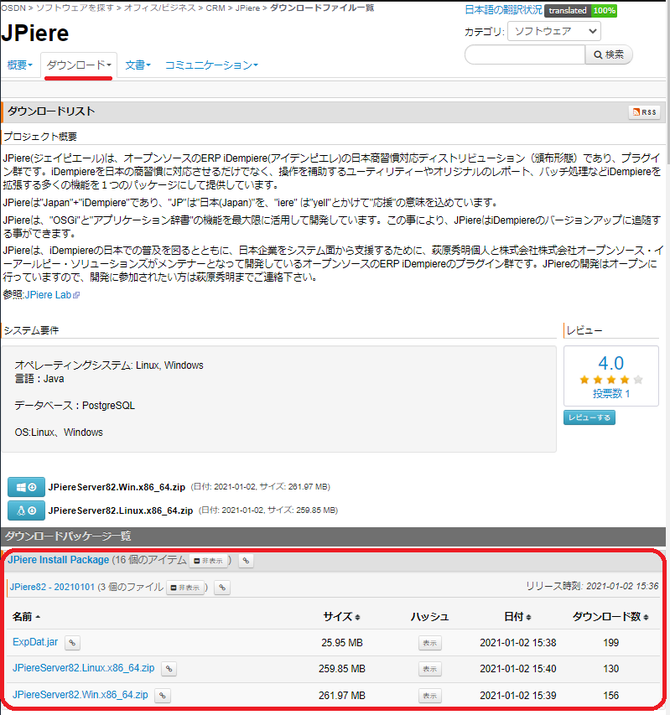Click link icon next to JPiere82 - 20210101
This screenshot has width=670, height=715.
point(222,587)
